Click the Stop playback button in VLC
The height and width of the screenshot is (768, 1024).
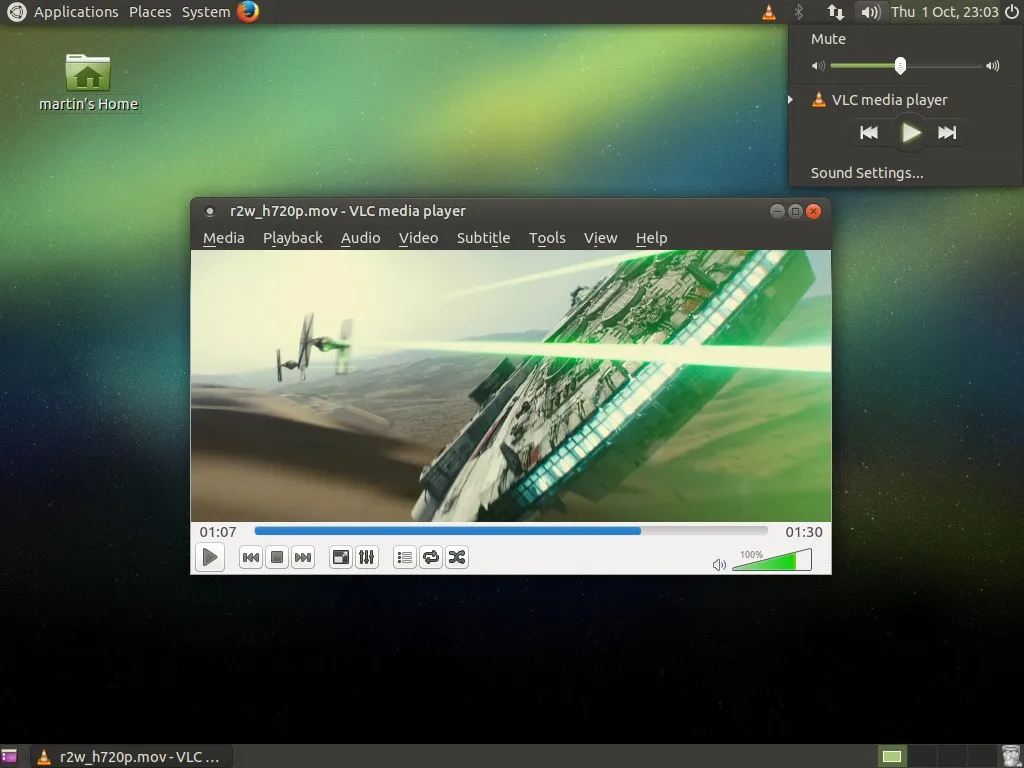[277, 557]
